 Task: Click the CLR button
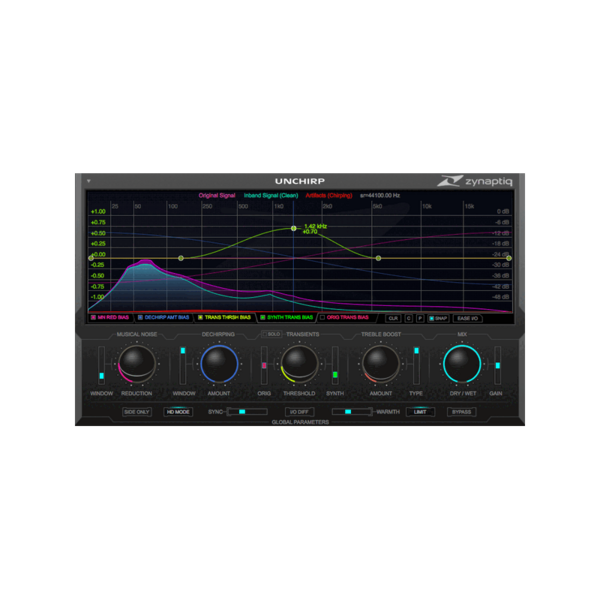[393, 318]
